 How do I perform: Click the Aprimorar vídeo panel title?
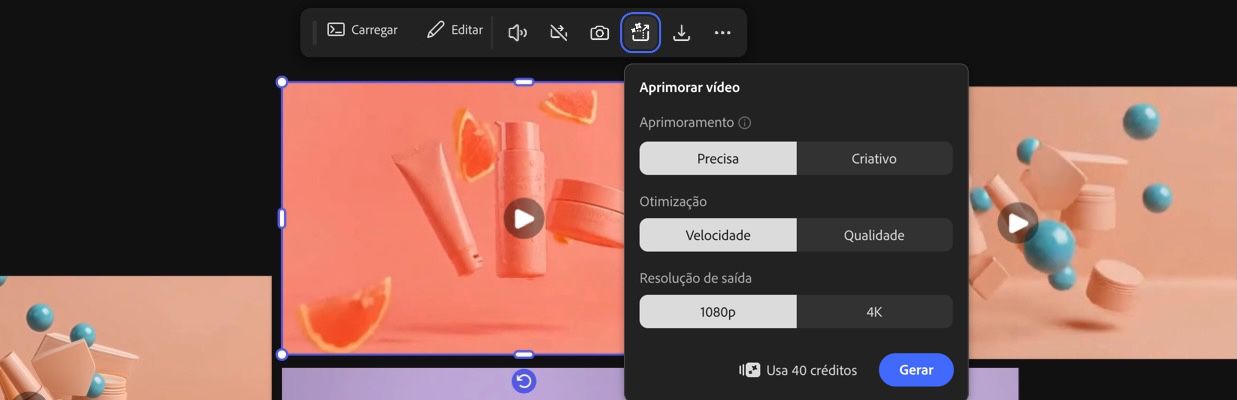[689, 87]
